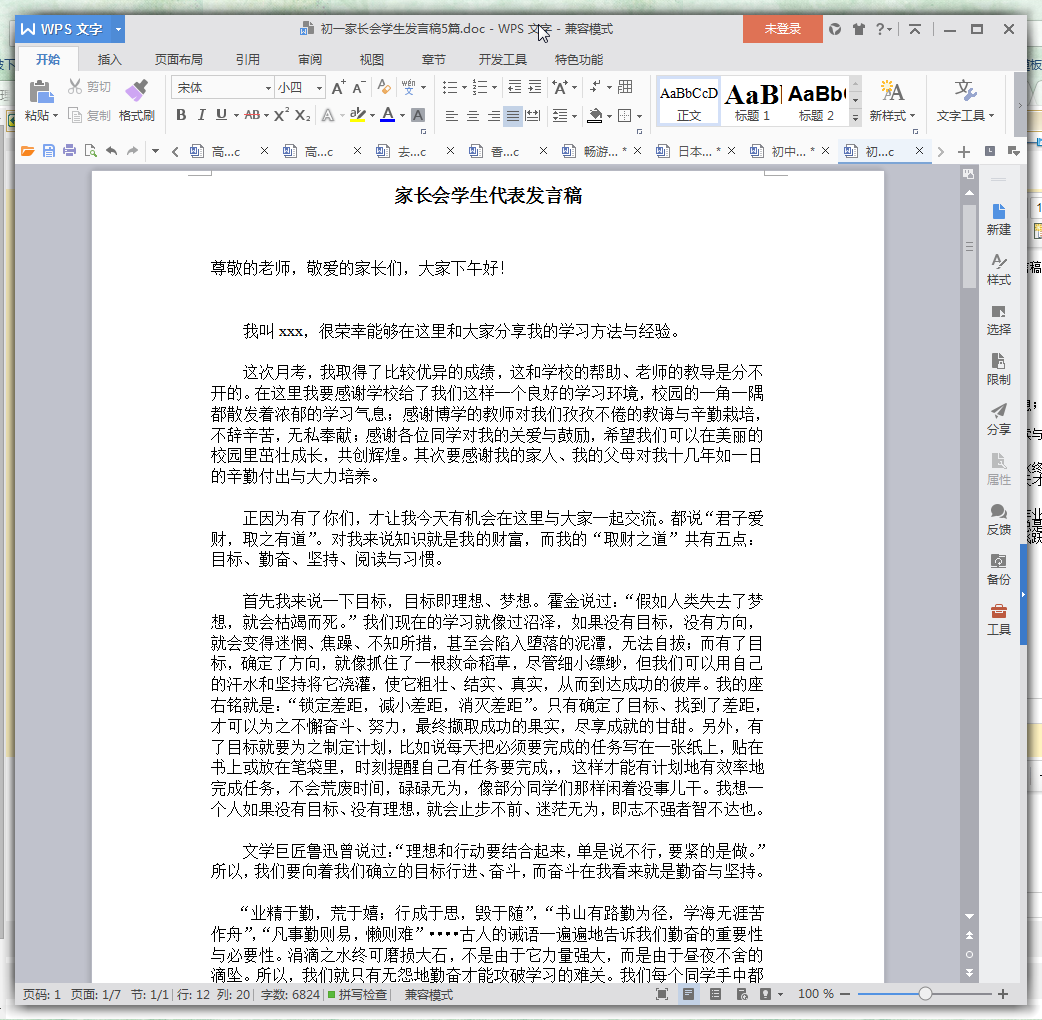
Task: Select the Format Painter (格式刷) tool
Action: 136,100
